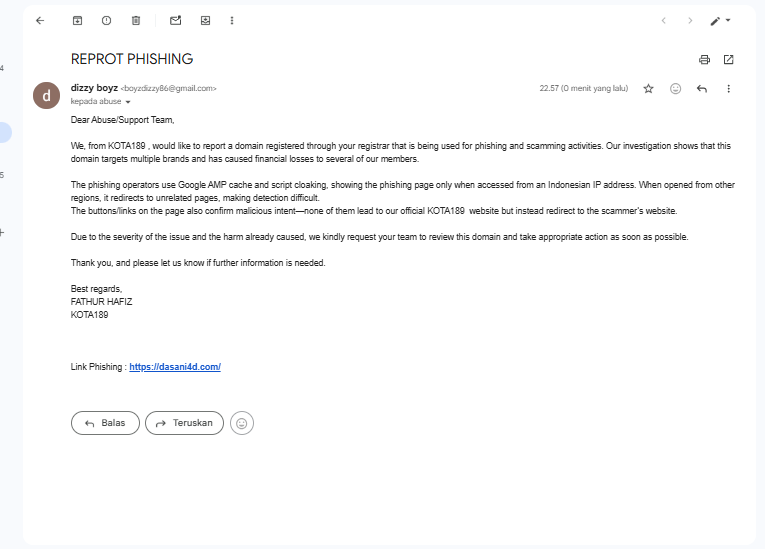765x549 pixels.
Task: Delete this email with the trash icon
Action: click(136, 20)
